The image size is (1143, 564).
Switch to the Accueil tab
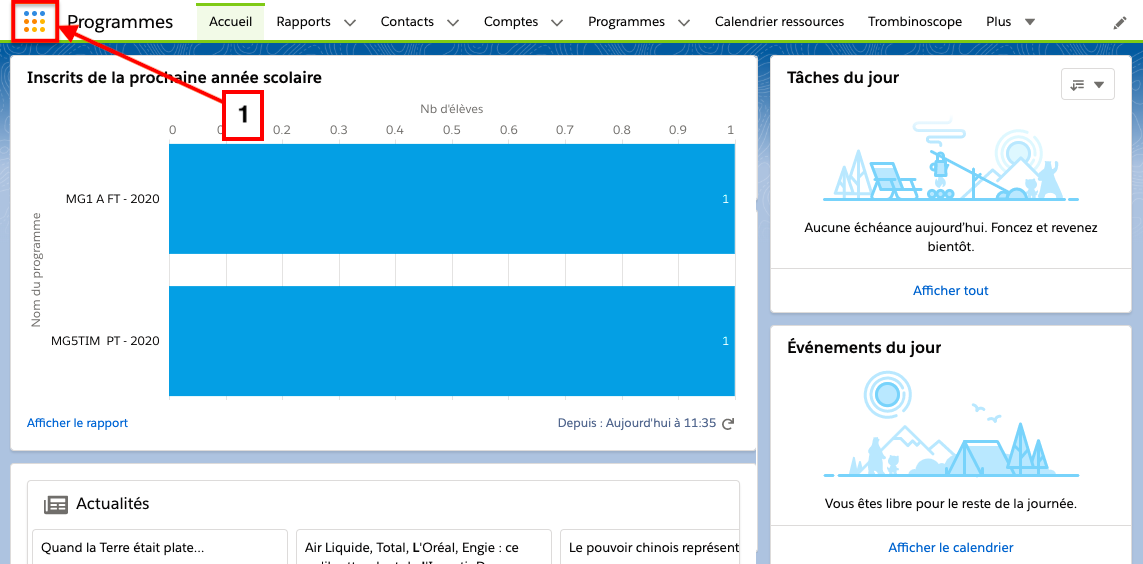point(230,22)
